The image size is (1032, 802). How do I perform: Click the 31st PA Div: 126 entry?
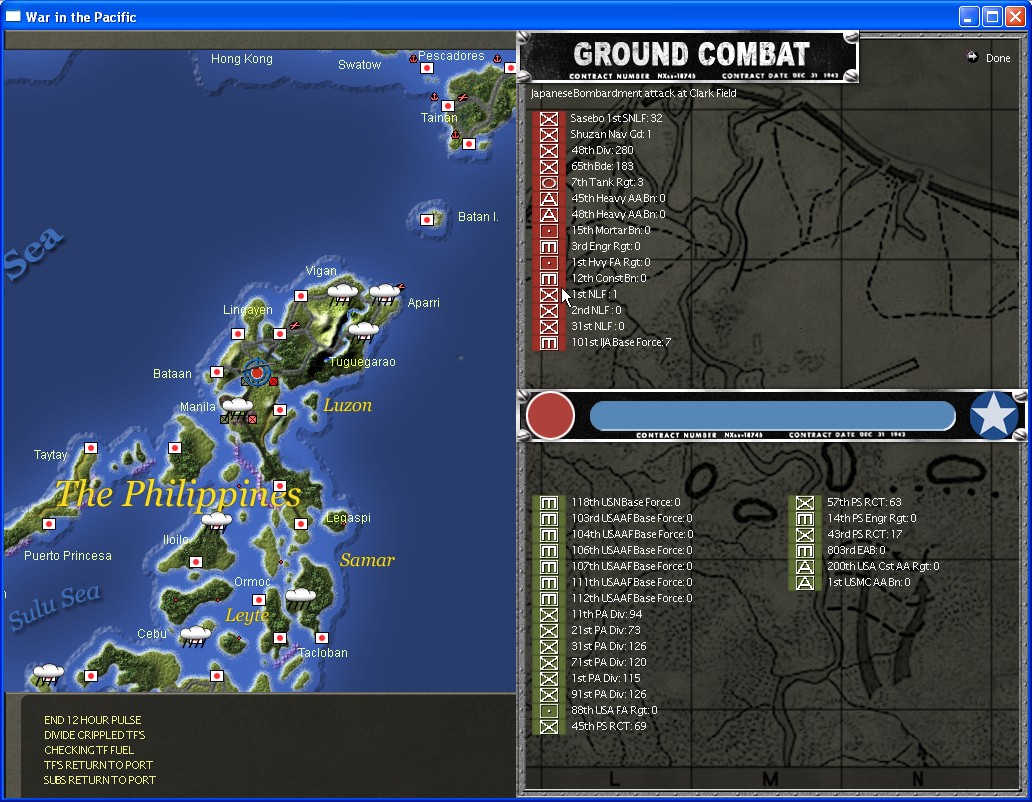[x=609, y=646]
